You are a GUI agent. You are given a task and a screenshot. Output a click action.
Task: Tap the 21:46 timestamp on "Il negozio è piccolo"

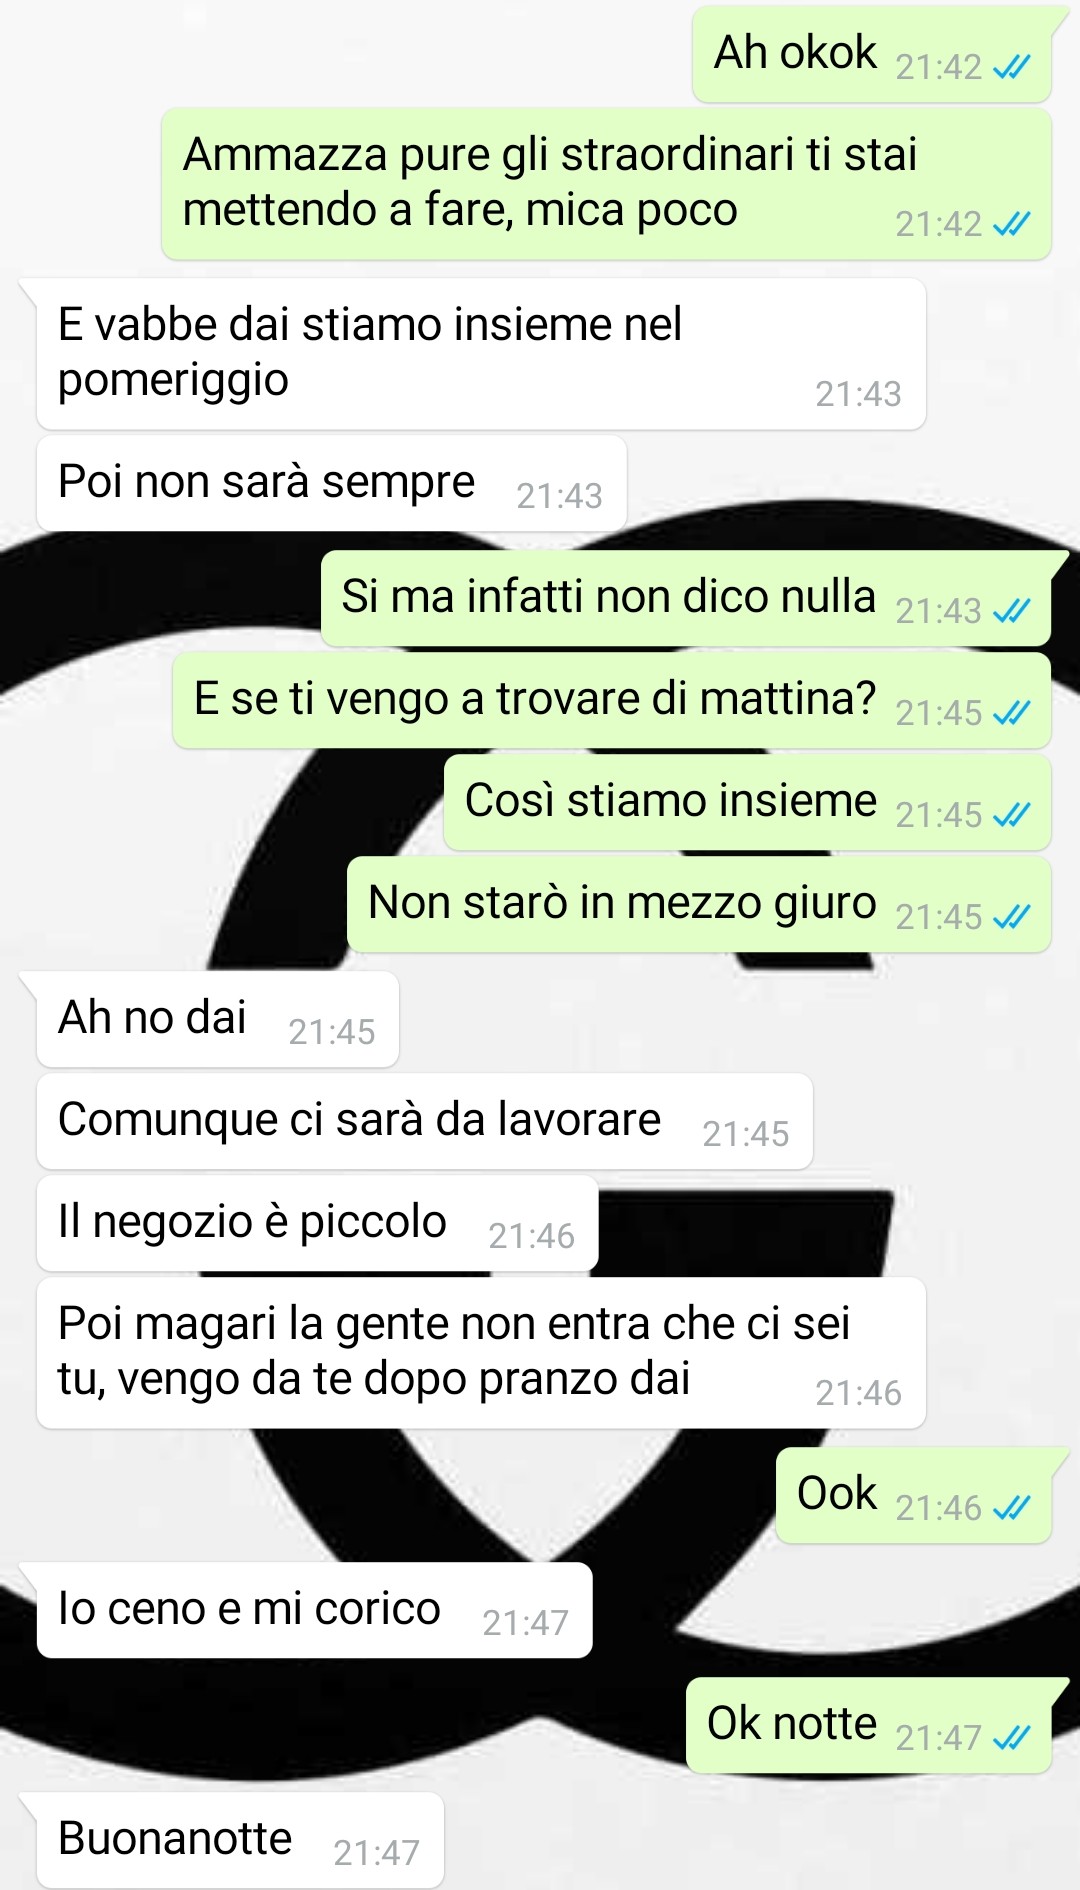click(531, 1236)
